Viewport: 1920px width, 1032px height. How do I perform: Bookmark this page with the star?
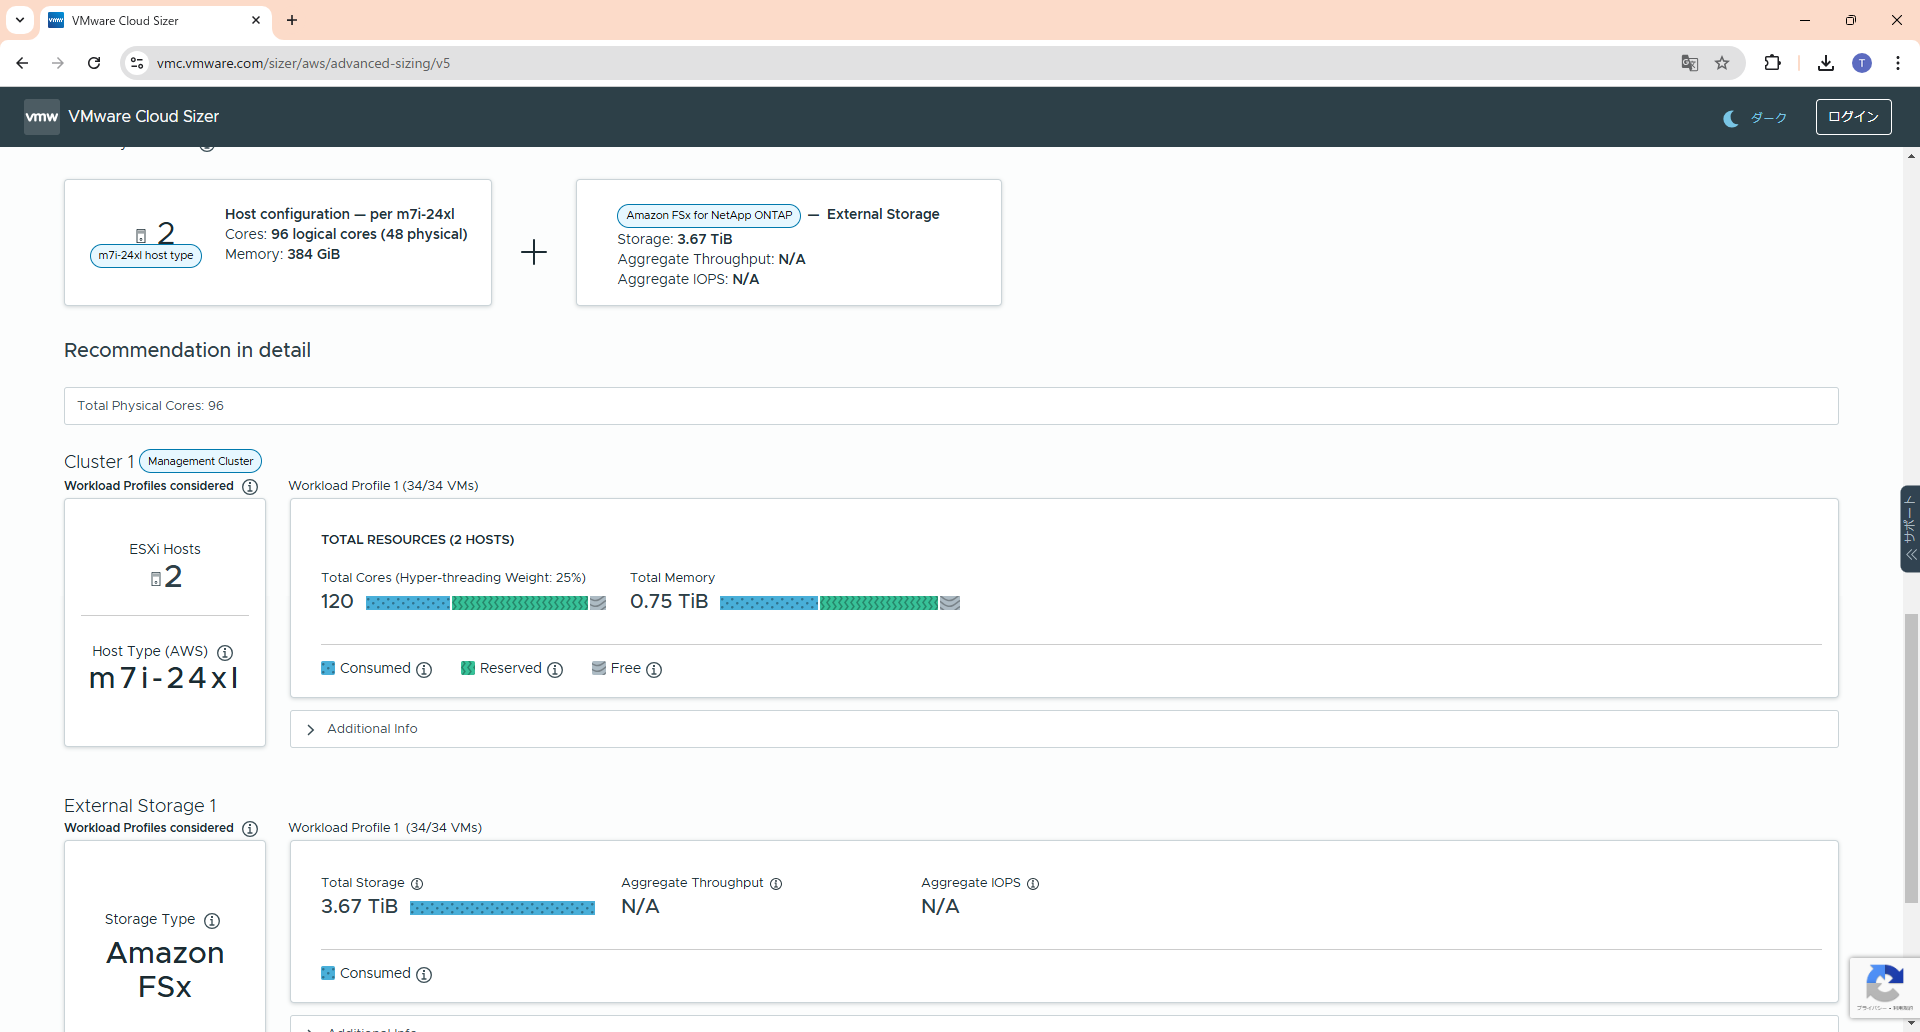click(1722, 63)
